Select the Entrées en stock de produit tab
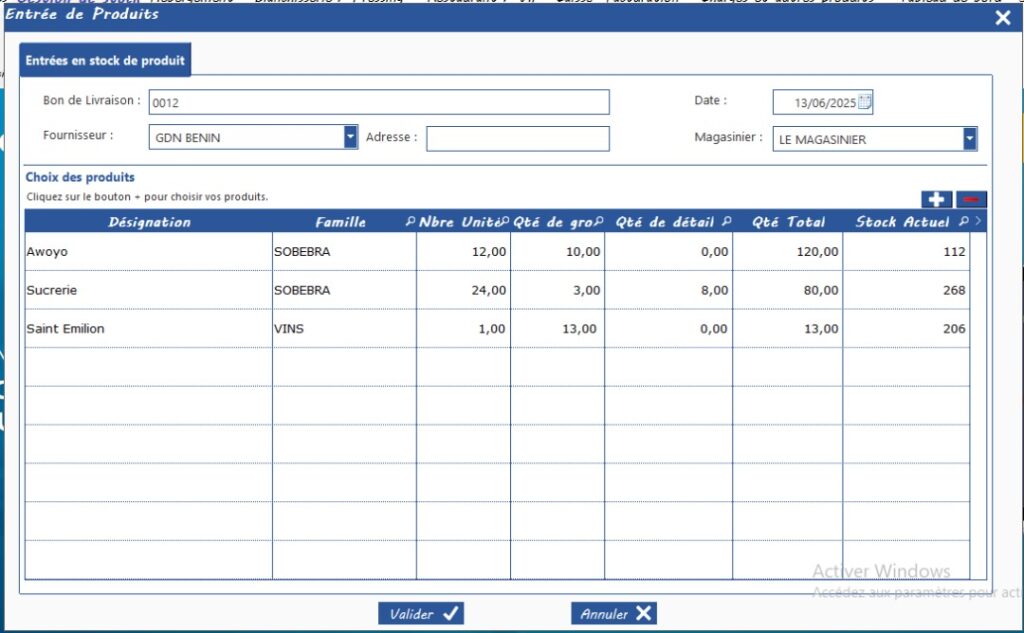The image size is (1024, 633). point(105,61)
